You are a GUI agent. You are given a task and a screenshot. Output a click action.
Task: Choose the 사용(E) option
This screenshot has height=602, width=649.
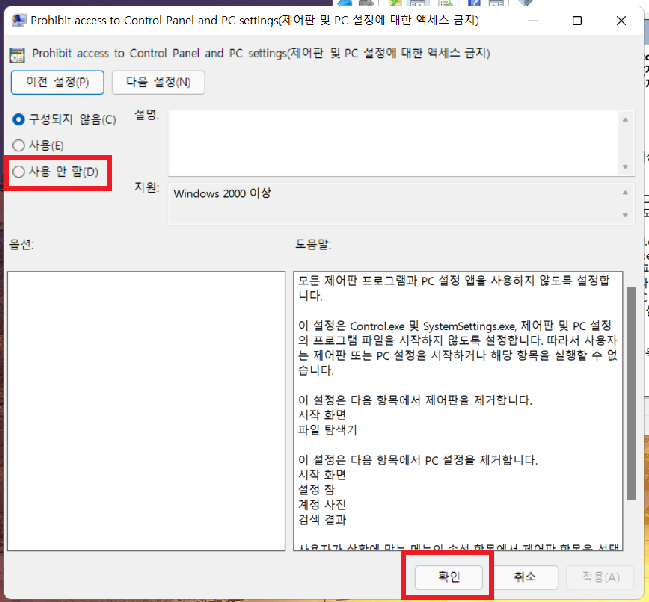(38, 145)
